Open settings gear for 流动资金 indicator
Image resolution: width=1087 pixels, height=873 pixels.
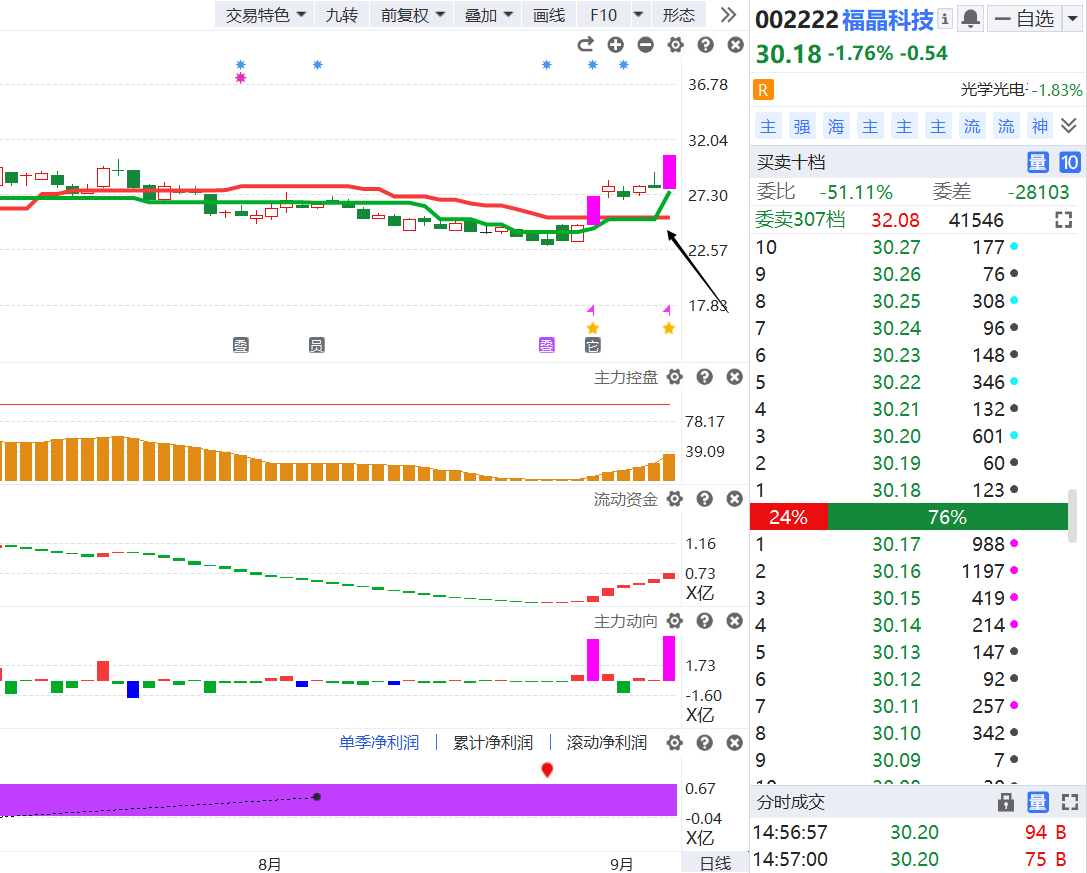(x=675, y=499)
